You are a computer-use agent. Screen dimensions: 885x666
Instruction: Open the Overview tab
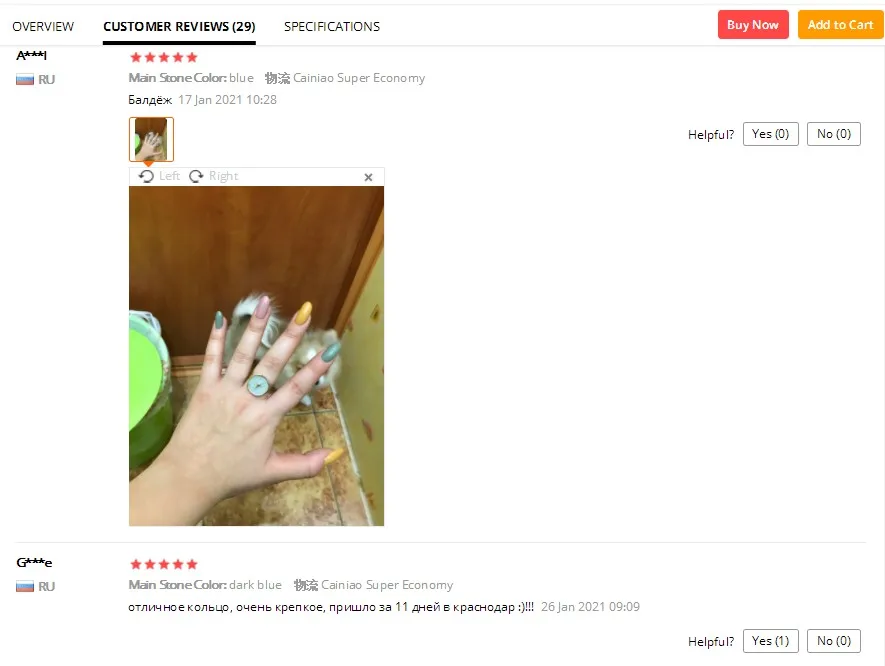click(x=43, y=27)
